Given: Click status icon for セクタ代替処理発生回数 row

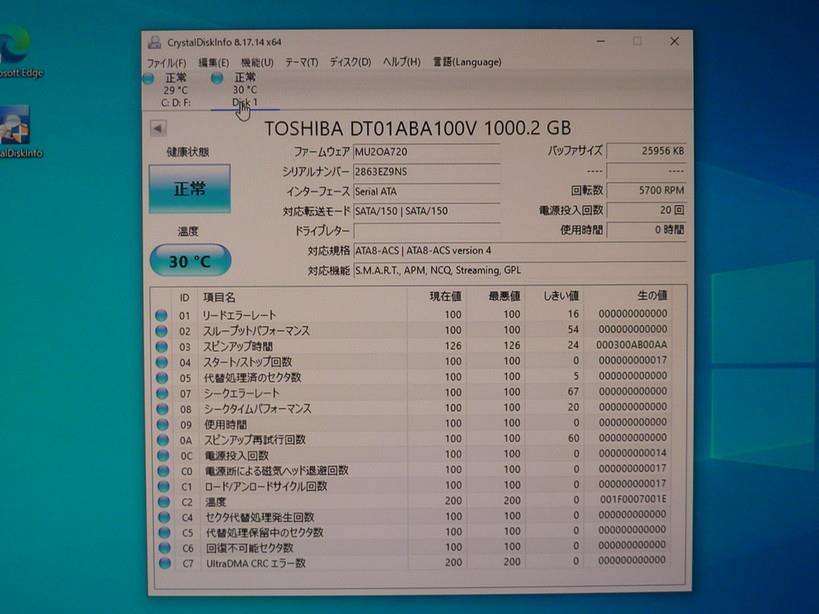Looking at the screenshot, I should point(165,517).
